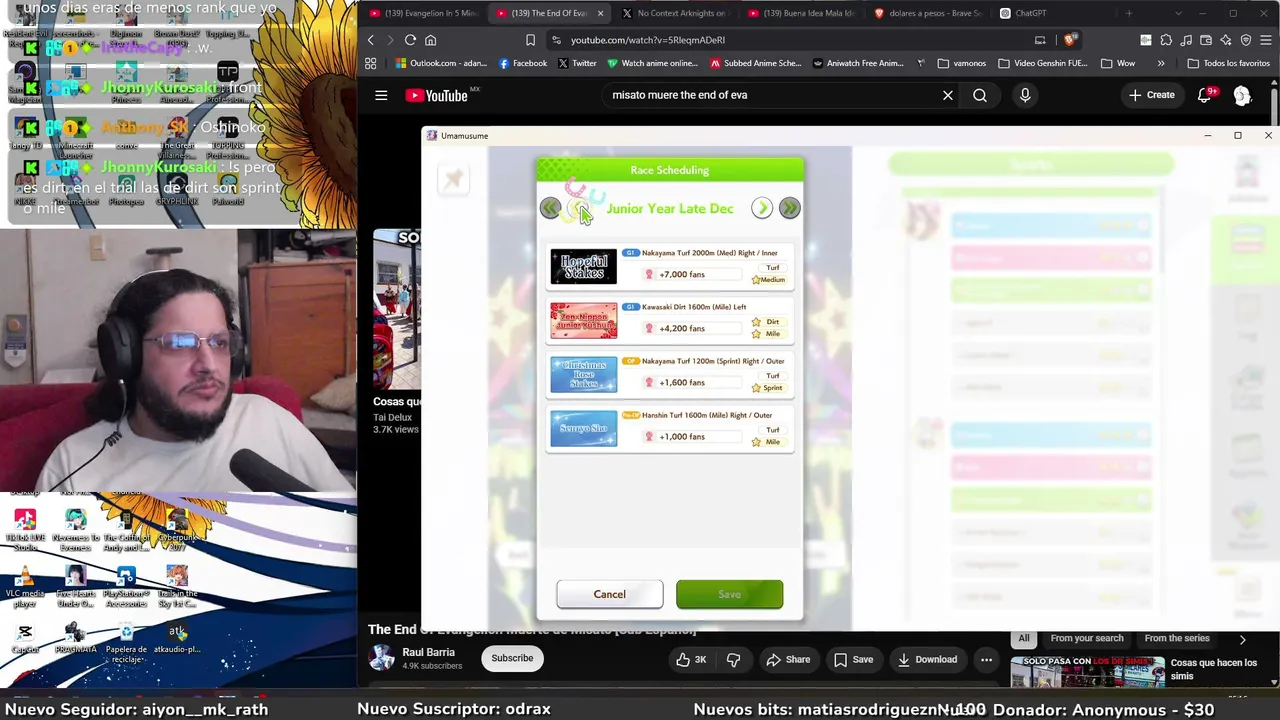This screenshot has height=720, width=1280.
Task: Open Watch anime online bookmark
Action: click(x=652, y=63)
